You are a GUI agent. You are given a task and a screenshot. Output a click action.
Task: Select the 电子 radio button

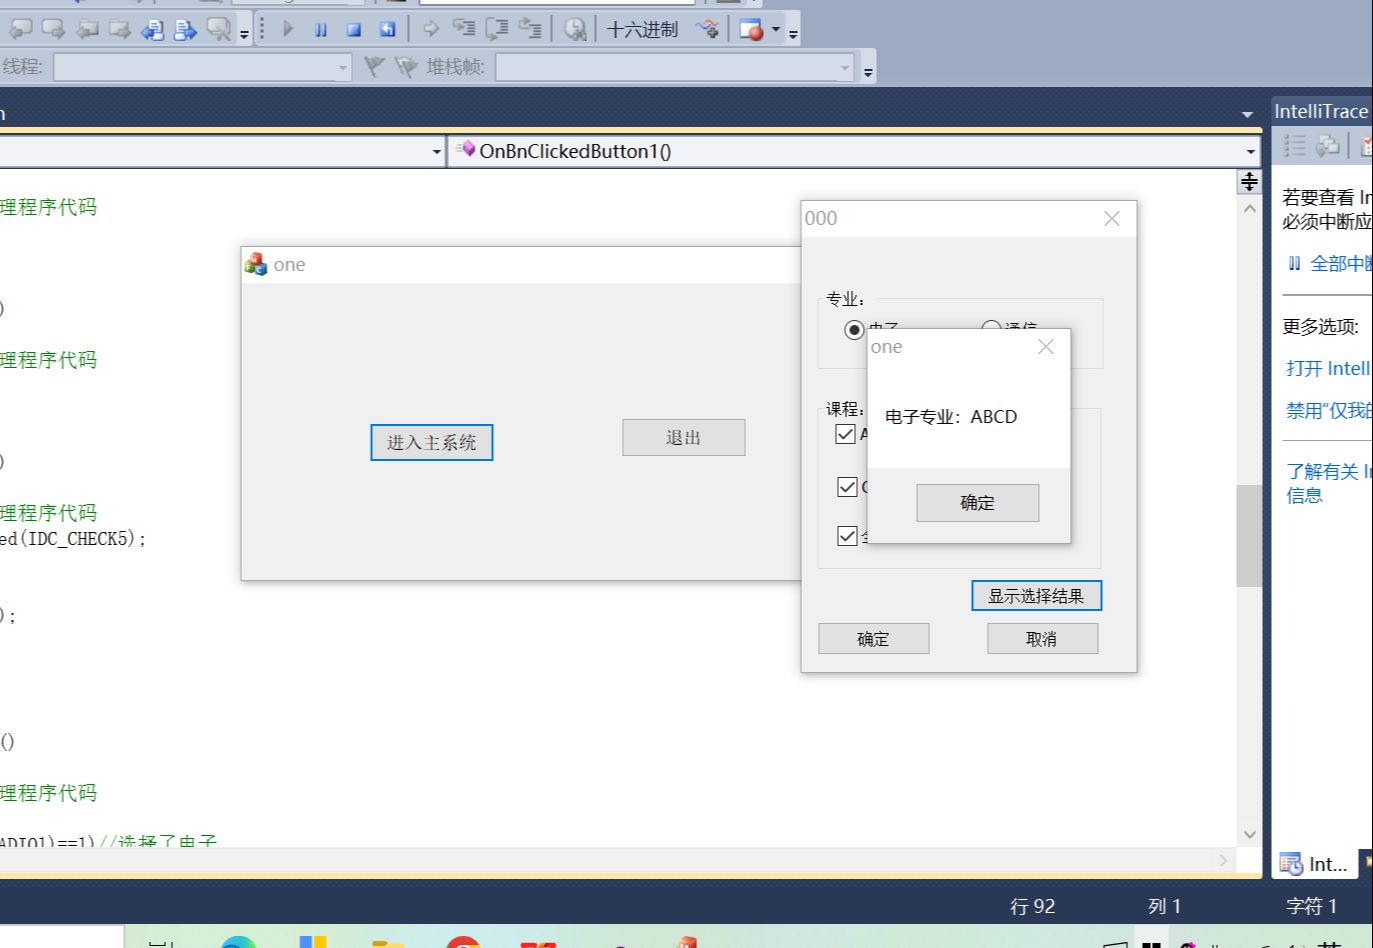tap(855, 327)
